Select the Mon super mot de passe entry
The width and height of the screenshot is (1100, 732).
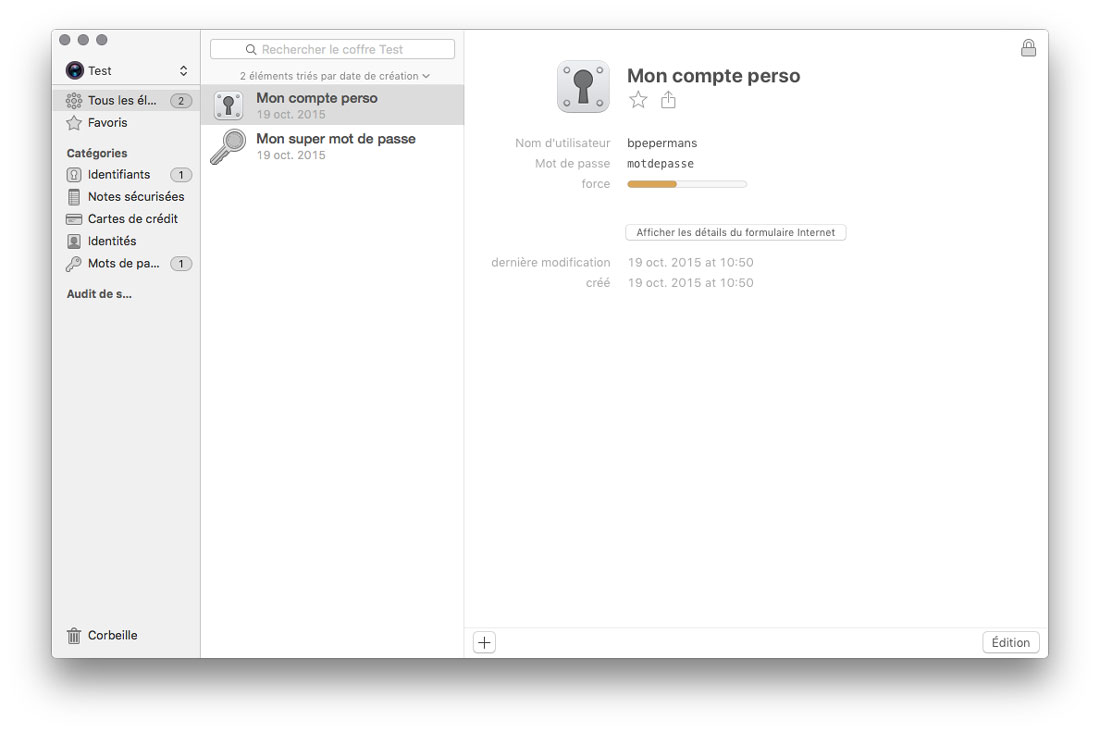click(333, 145)
